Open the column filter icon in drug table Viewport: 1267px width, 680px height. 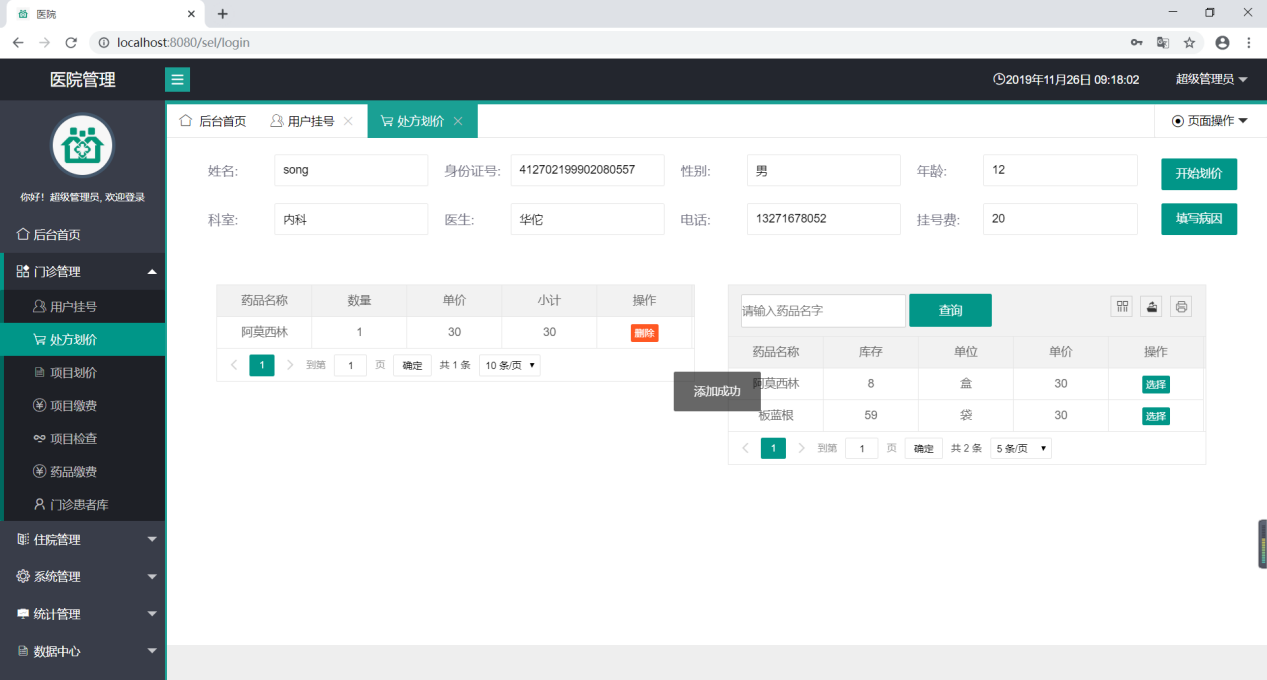coord(1122,307)
